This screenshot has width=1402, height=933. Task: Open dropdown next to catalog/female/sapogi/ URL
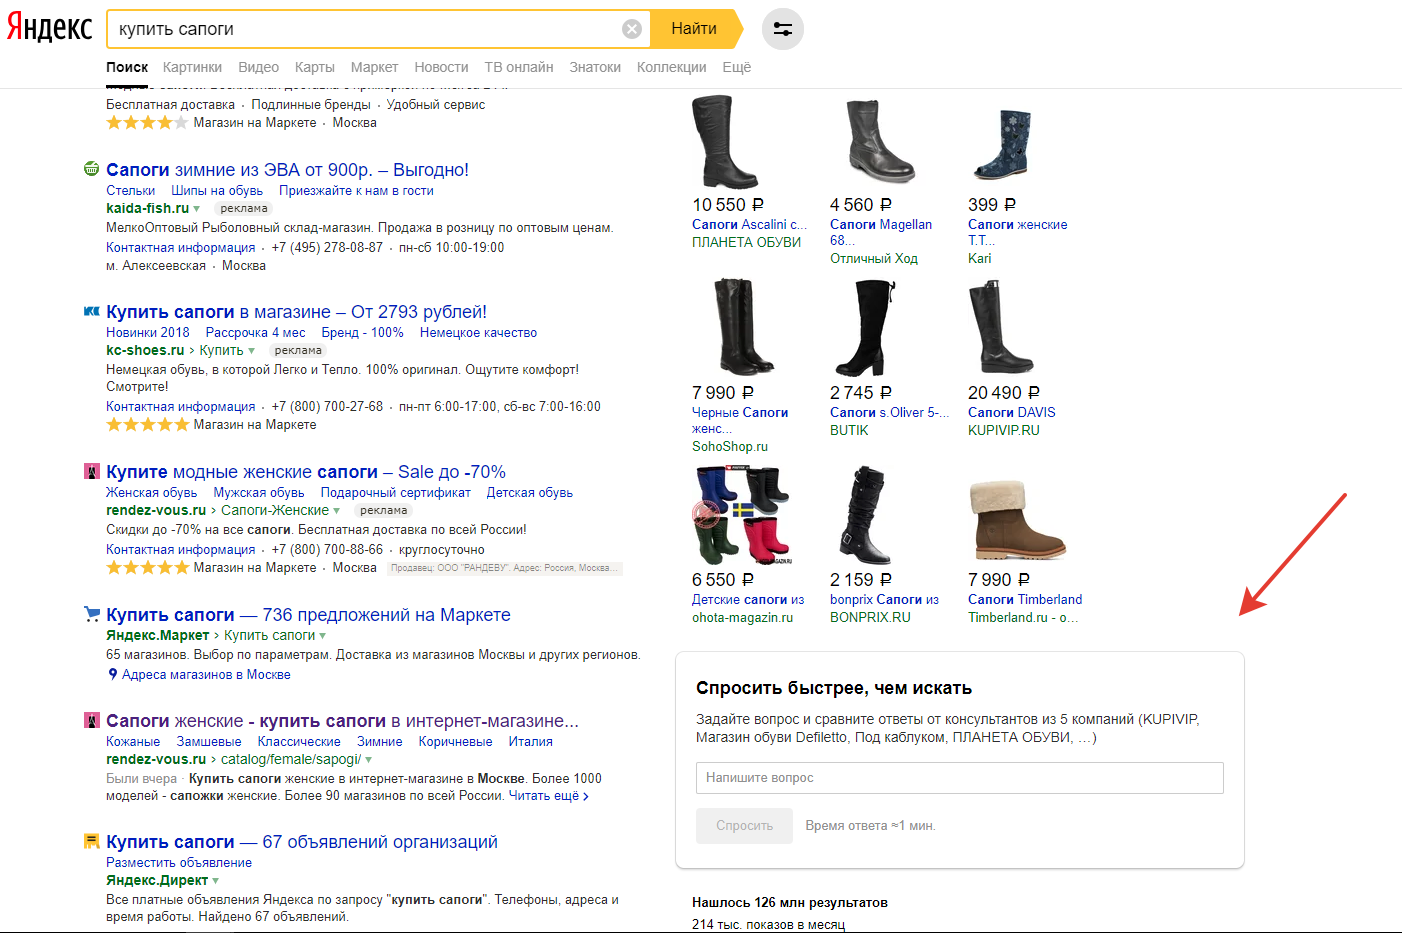369,760
